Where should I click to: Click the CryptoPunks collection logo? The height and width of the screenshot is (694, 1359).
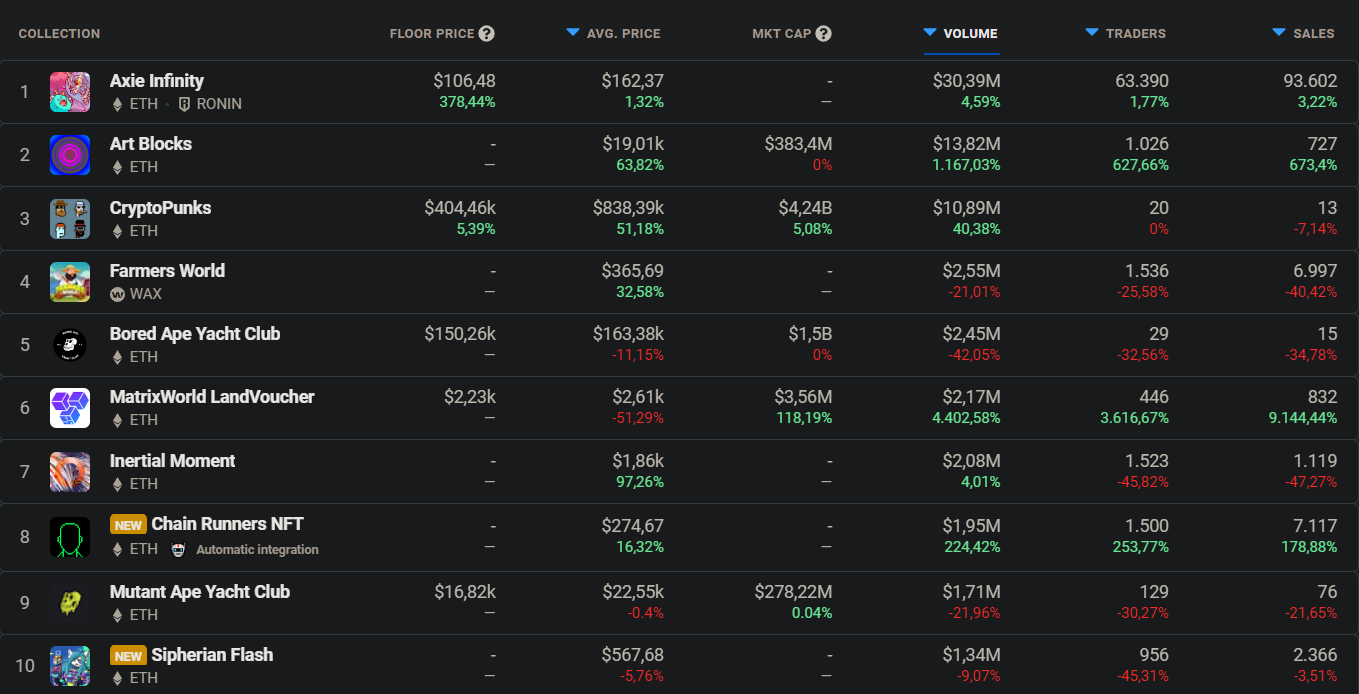(70, 218)
